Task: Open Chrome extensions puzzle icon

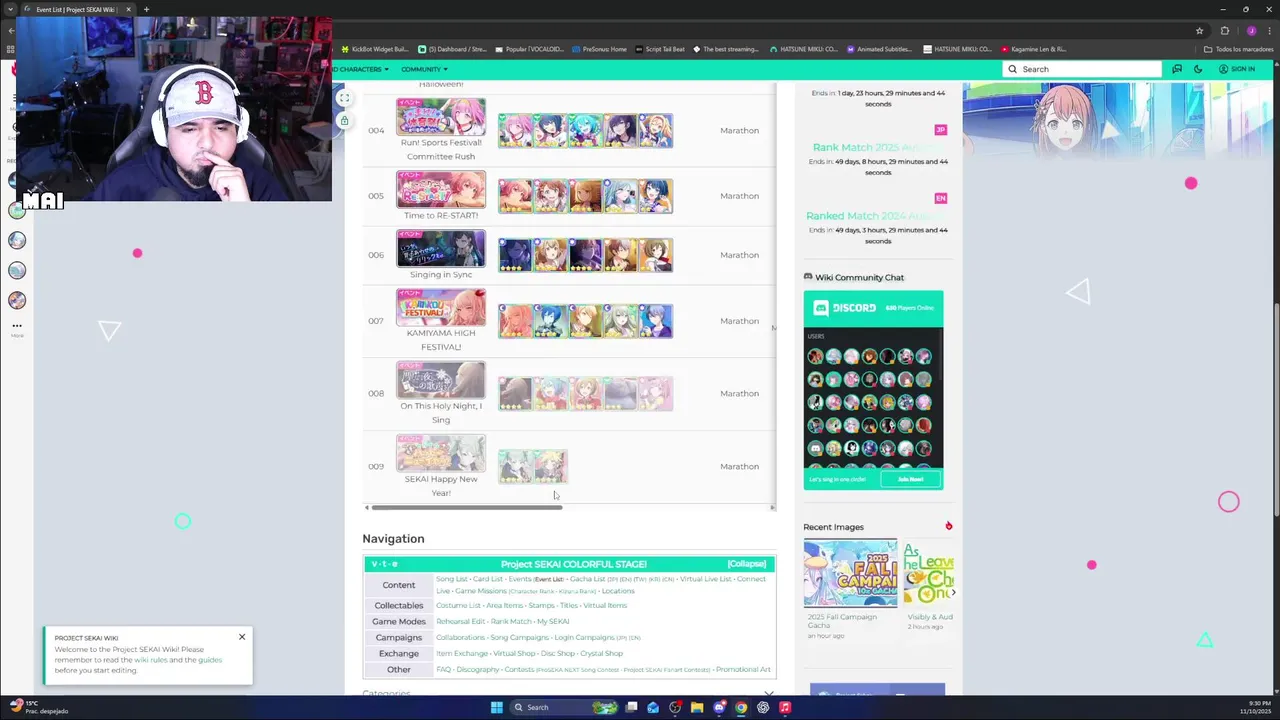Action: coord(1224,30)
